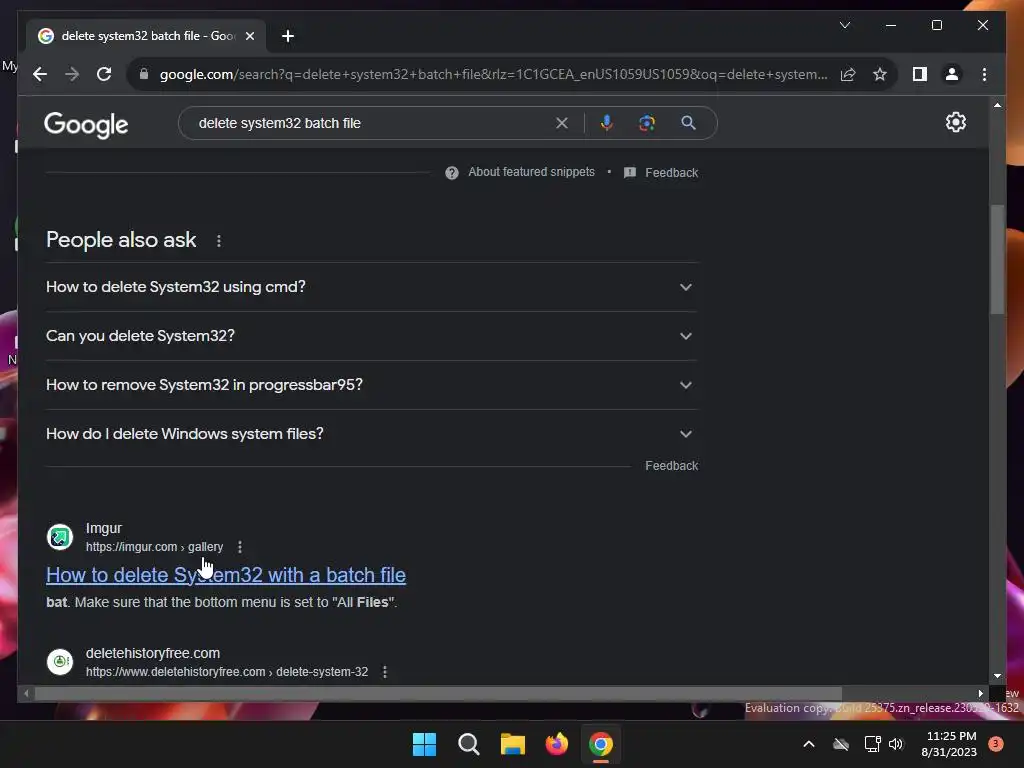Viewport: 1024px width, 768px height.
Task: Open Chrome side panel
Action: pos(920,74)
